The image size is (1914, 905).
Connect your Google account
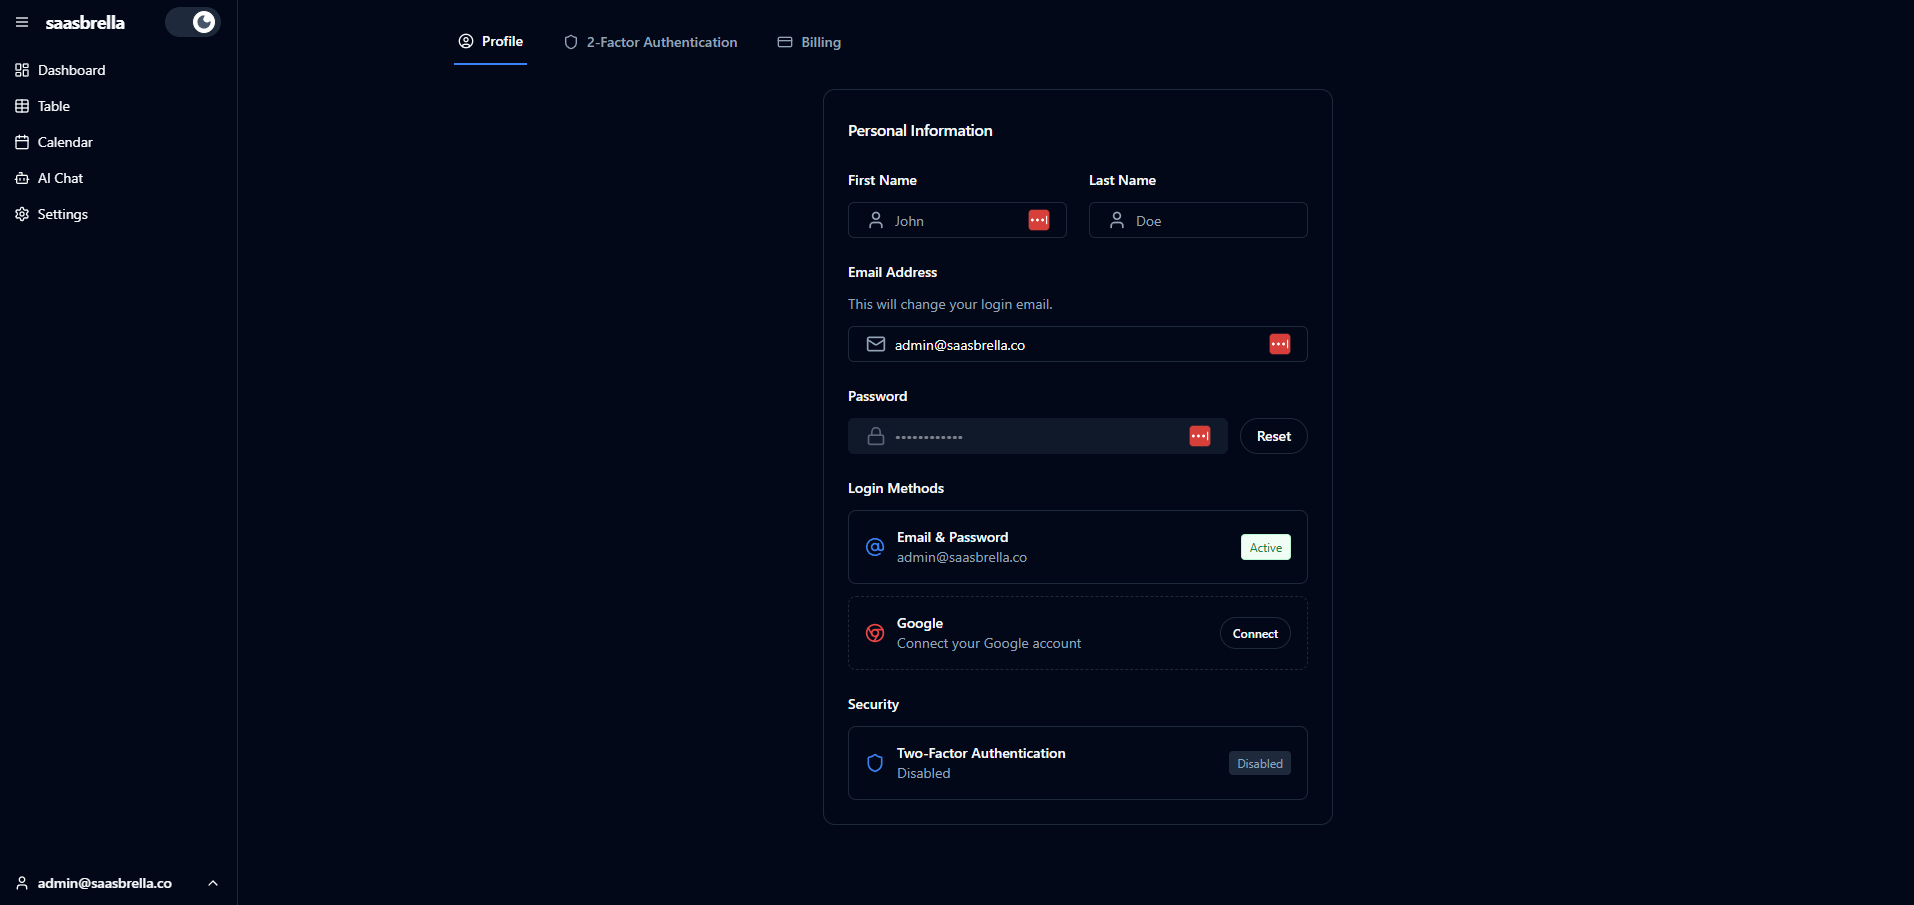[x=1255, y=634]
